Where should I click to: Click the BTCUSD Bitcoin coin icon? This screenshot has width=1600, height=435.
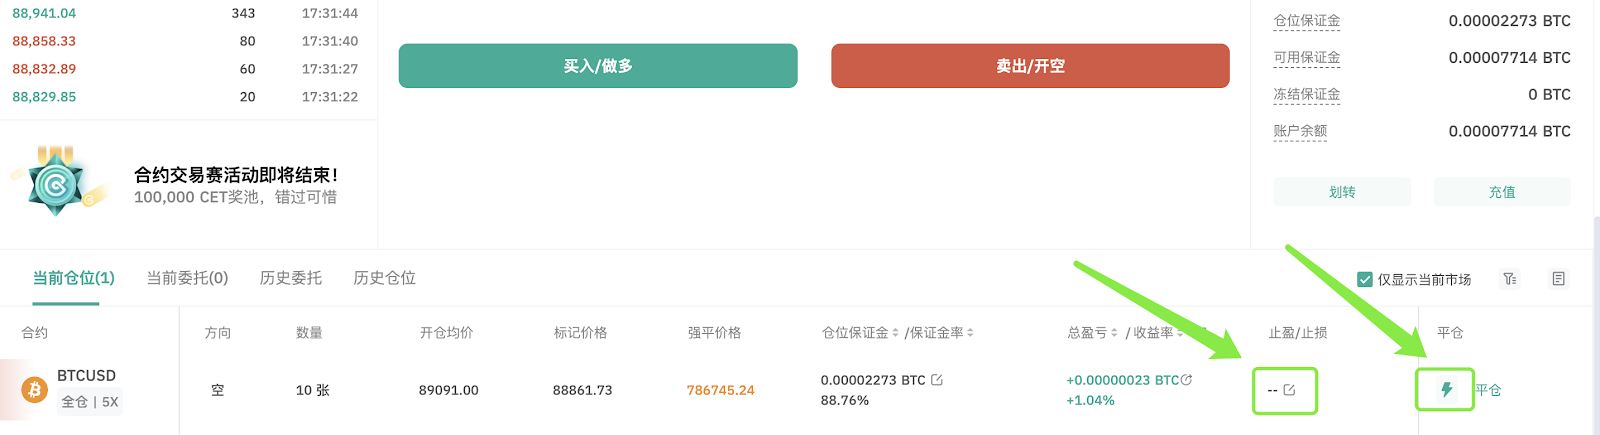pyautogui.click(x=35, y=390)
